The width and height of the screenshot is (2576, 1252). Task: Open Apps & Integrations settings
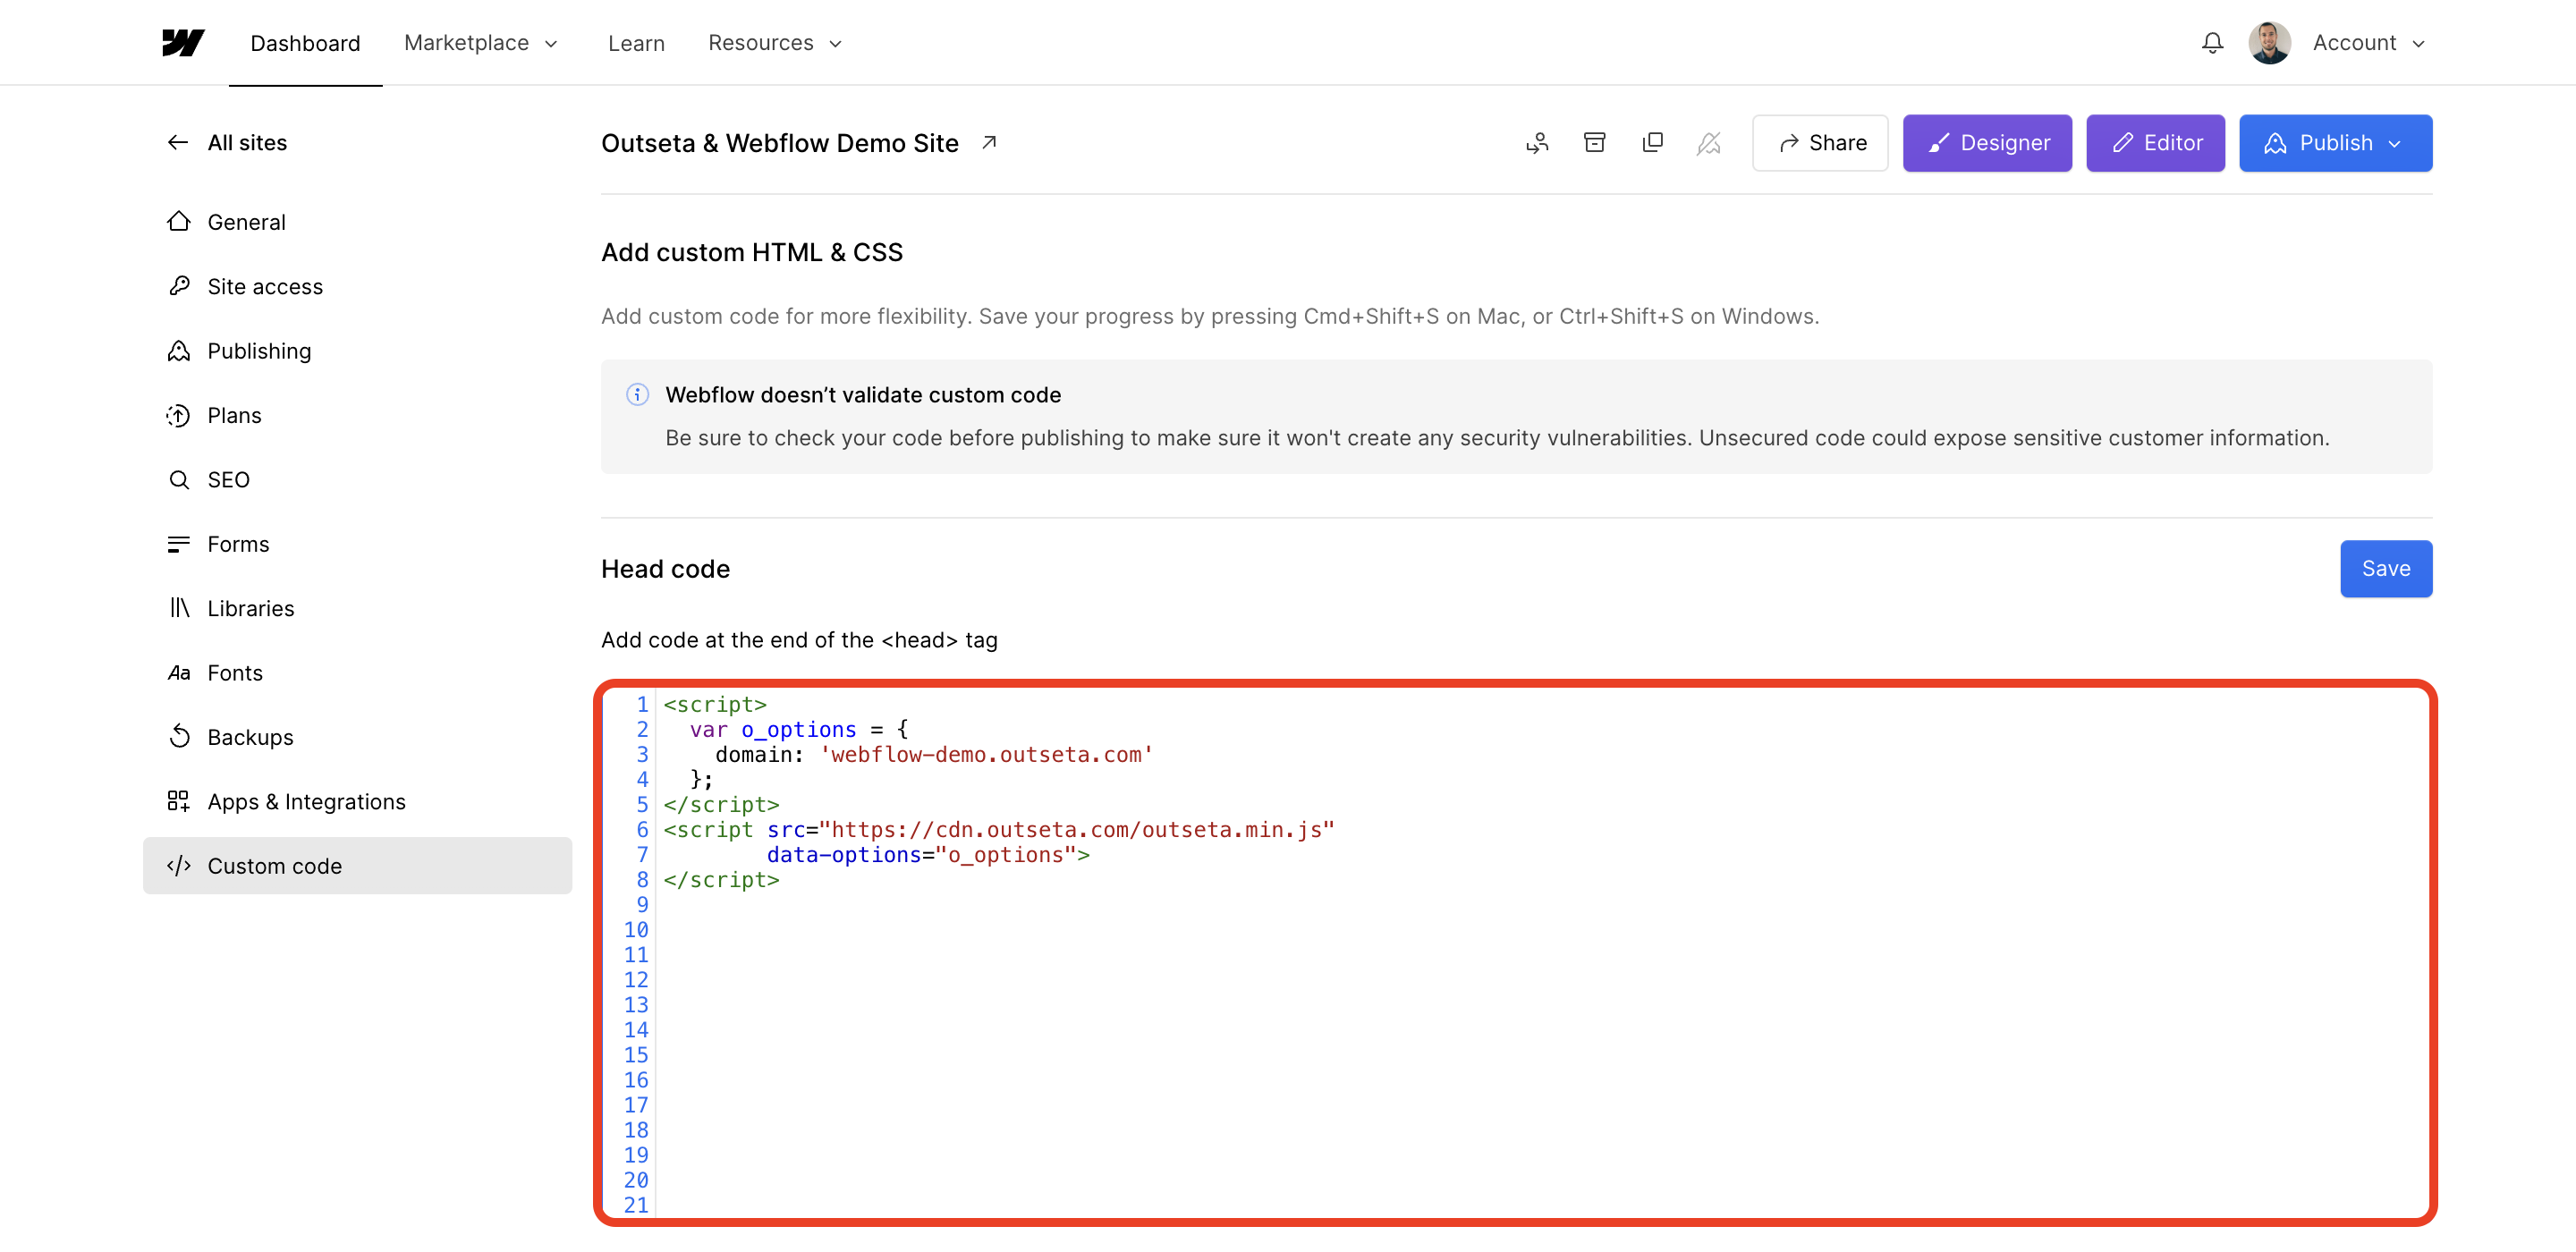(x=306, y=802)
